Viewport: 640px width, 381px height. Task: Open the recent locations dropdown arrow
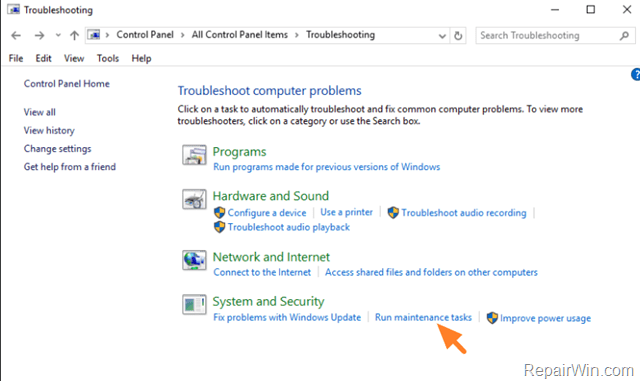[58, 36]
